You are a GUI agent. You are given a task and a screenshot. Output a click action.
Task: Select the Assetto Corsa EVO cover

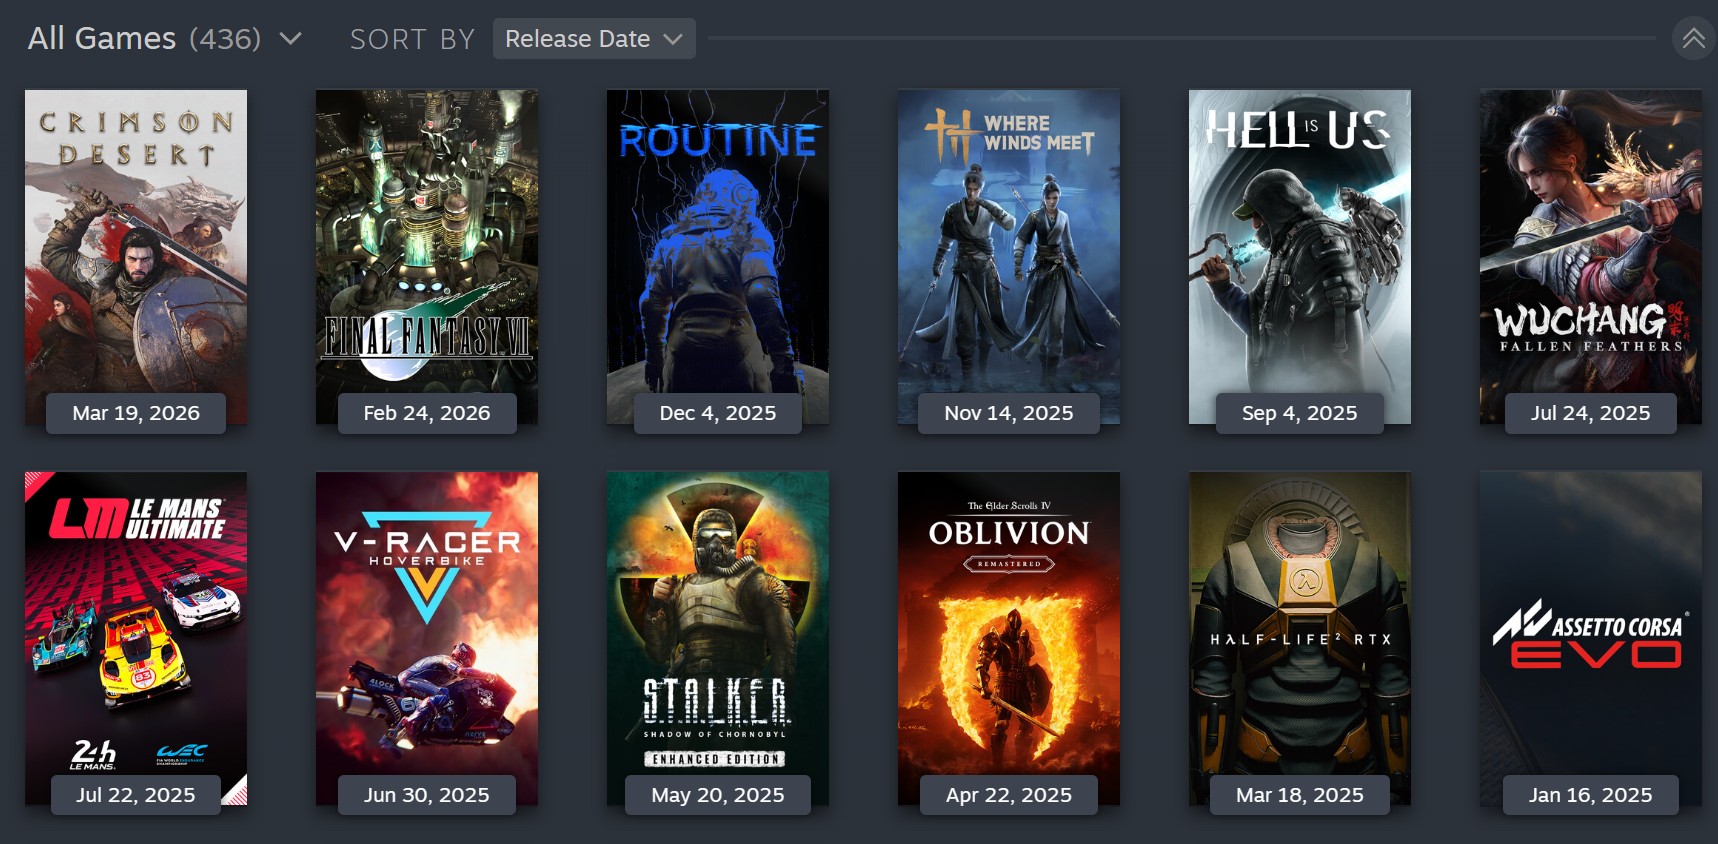tap(1591, 638)
